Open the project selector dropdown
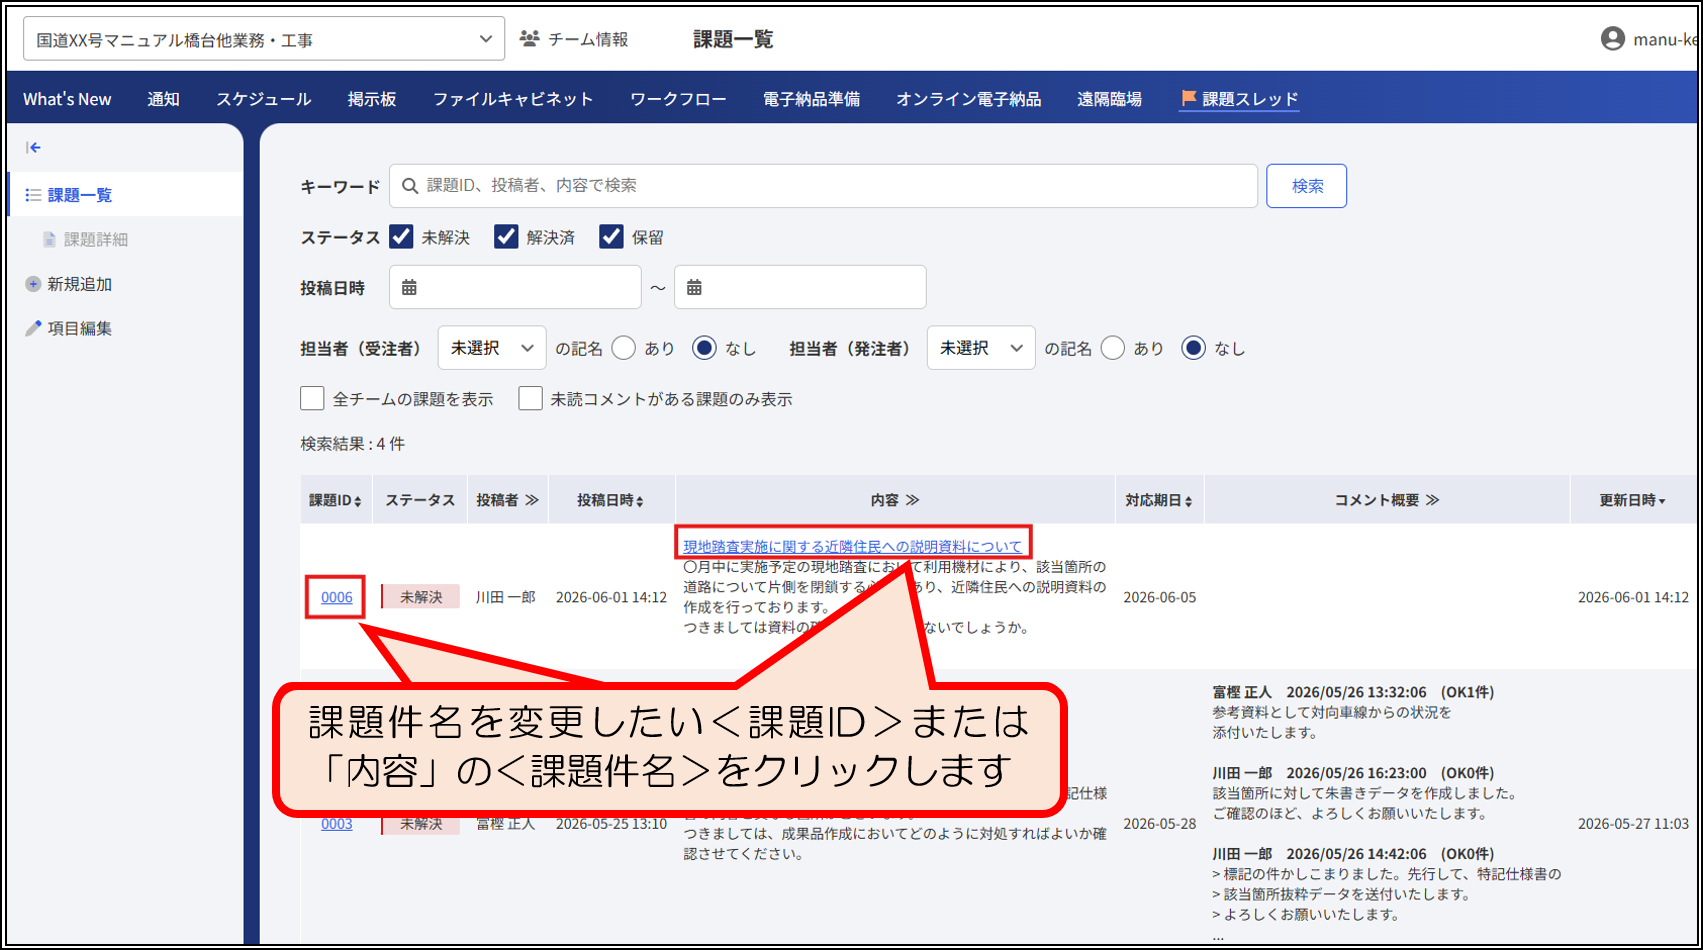The image size is (1703, 950). point(264,39)
